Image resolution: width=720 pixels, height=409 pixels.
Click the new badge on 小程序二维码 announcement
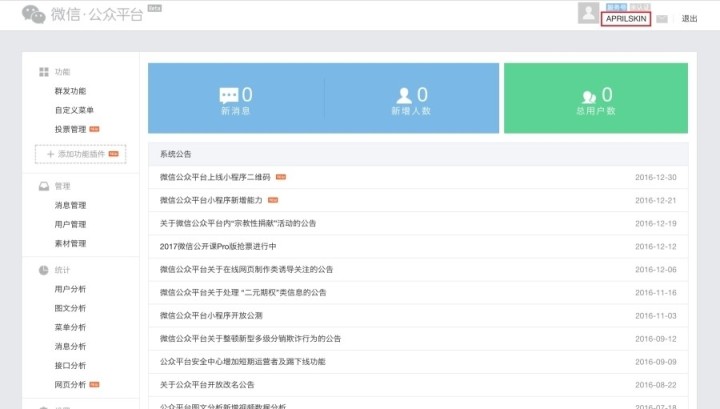(x=281, y=177)
